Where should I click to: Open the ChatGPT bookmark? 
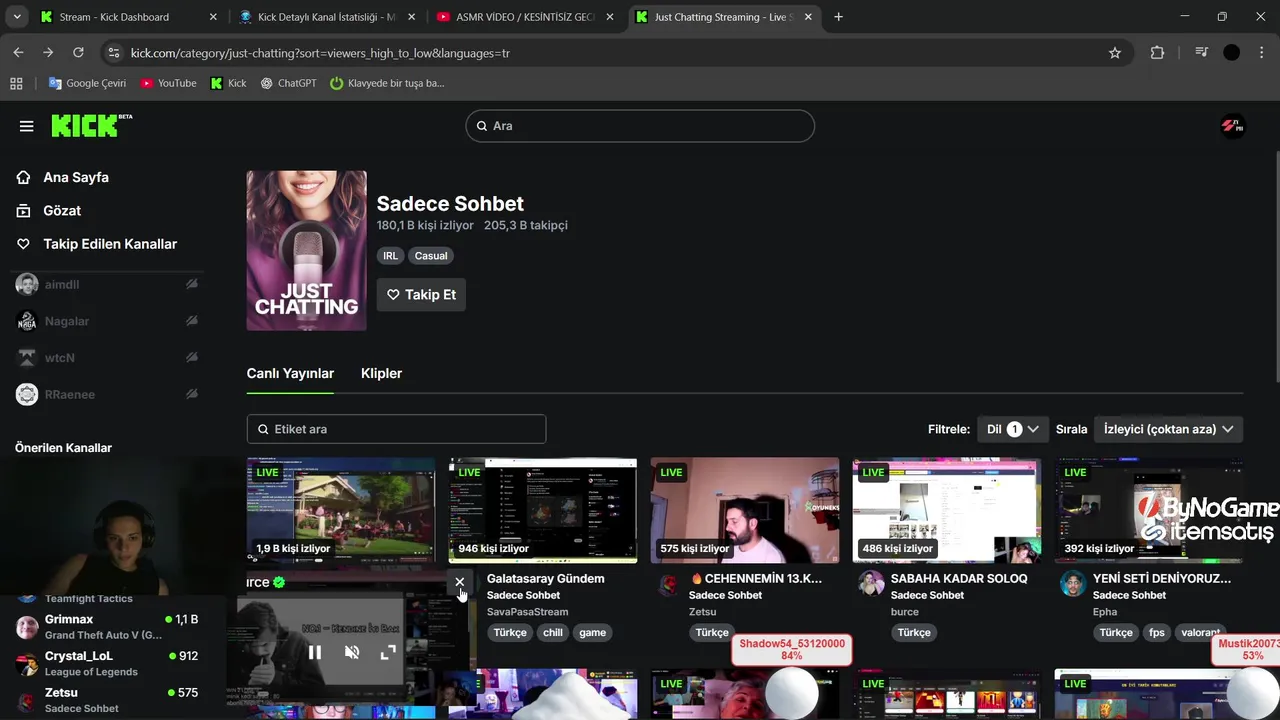click(x=288, y=83)
